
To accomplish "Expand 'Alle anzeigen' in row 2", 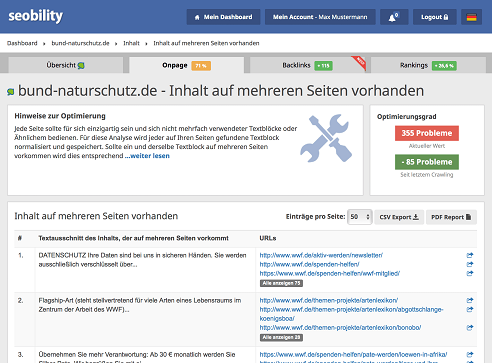I will point(281,337).
